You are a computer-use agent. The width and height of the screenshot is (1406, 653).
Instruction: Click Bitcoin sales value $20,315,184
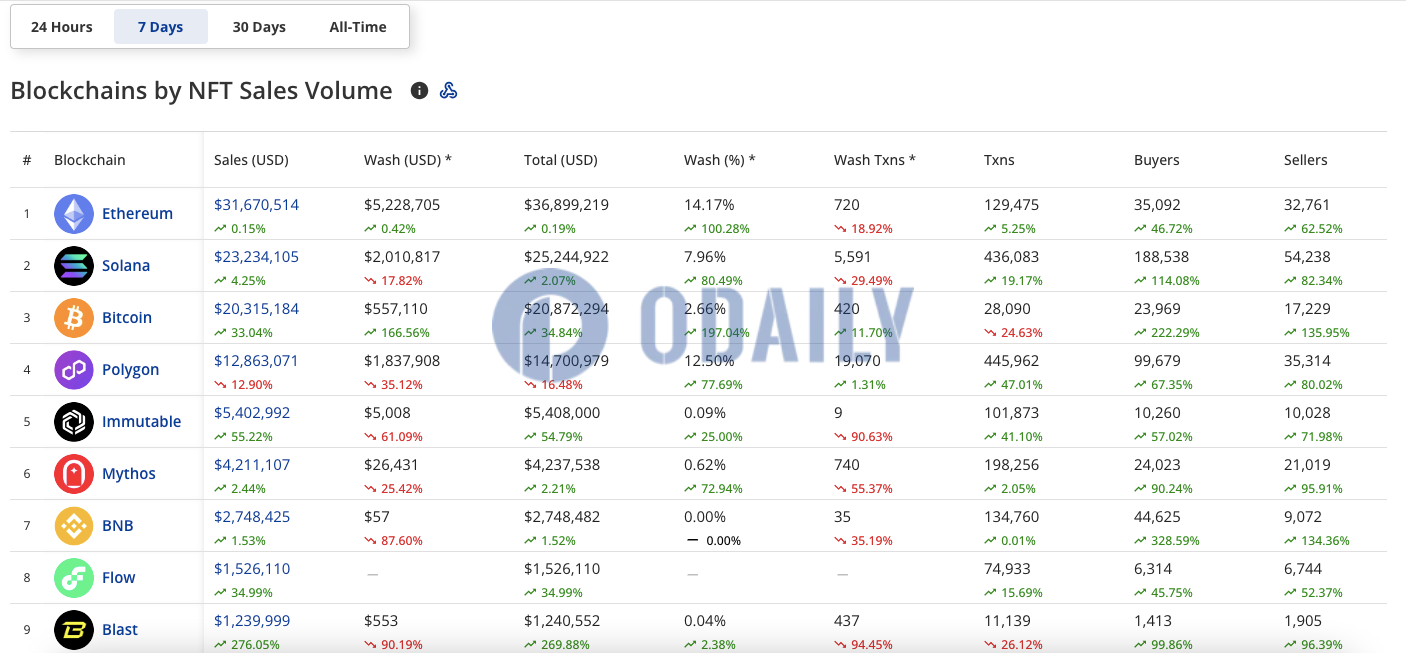(256, 309)
